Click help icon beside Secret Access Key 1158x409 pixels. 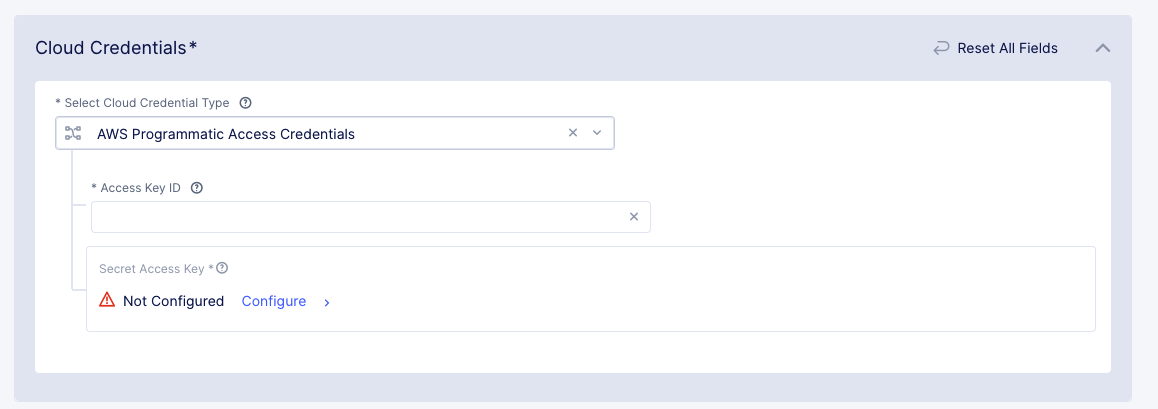coord(222,268)
